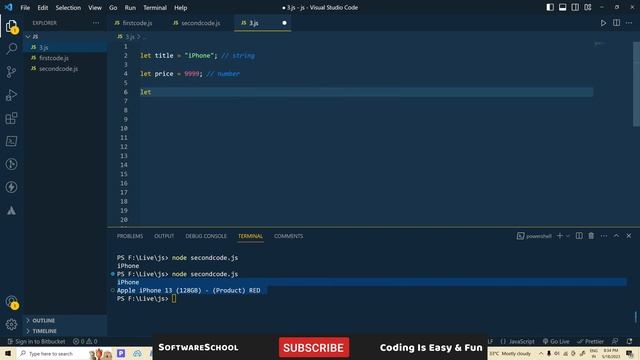Open firstcode.js in the Explorer tree
This screenshot has width=640, height=360.
click(x=65, y=58)
